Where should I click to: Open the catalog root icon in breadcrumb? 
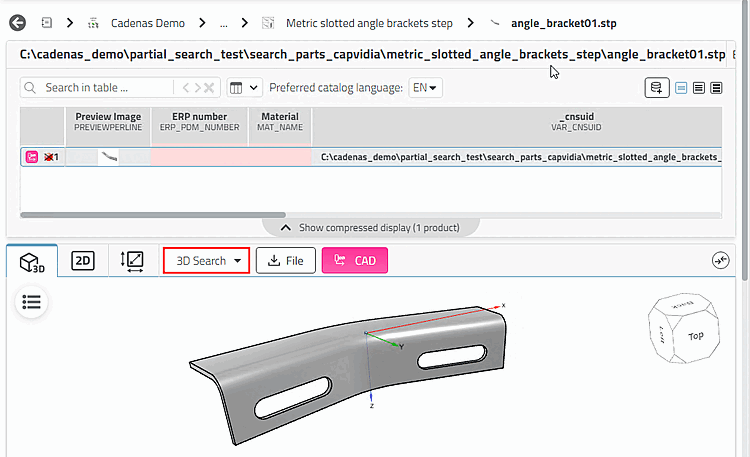coord(46,22)
